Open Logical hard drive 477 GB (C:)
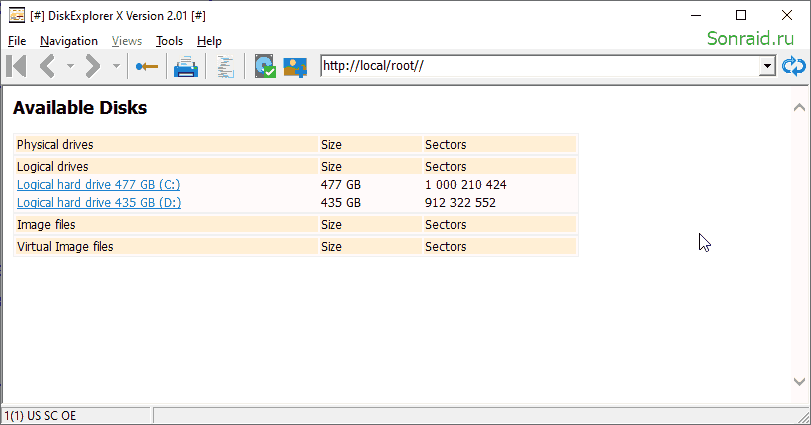811x425 pixels. (98, 185)
